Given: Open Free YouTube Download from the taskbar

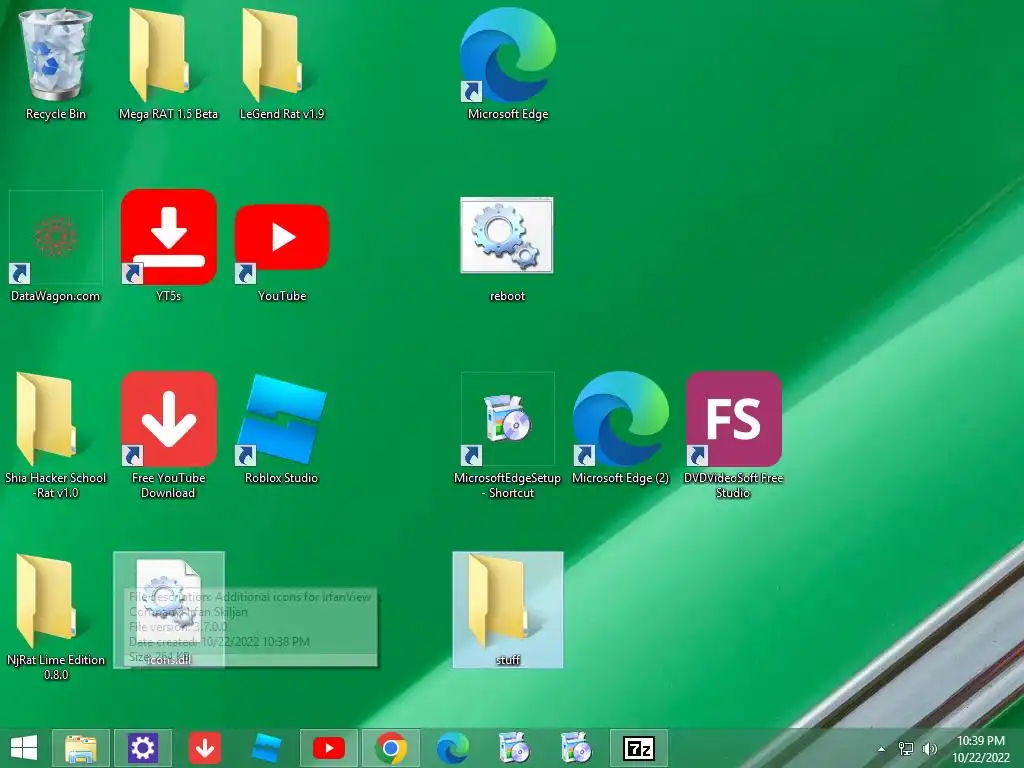Looking at the screenshot, I should [204, 748].
